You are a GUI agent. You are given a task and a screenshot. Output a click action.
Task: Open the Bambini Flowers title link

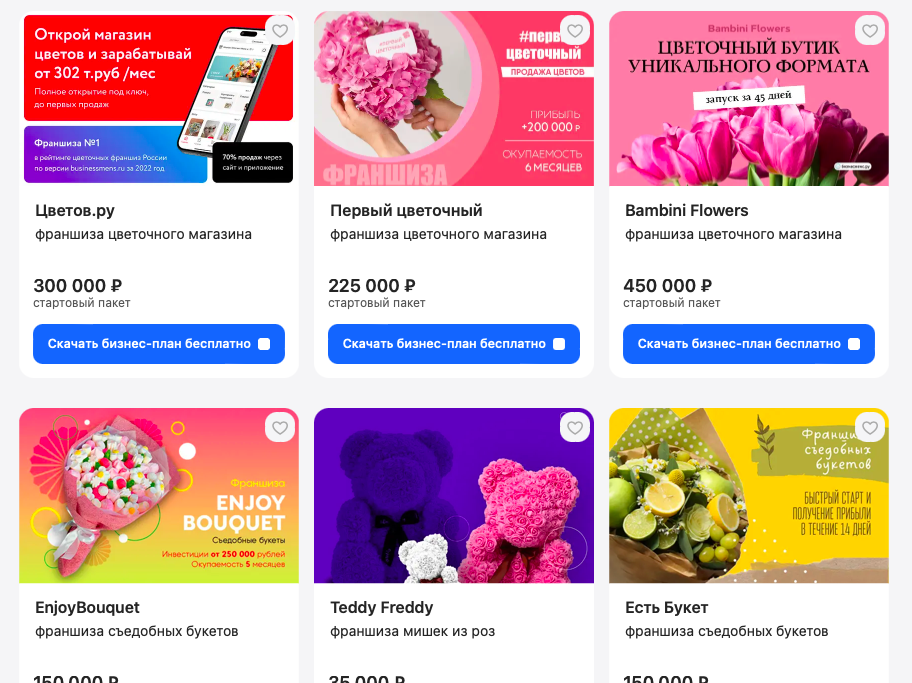click(686, 211)
